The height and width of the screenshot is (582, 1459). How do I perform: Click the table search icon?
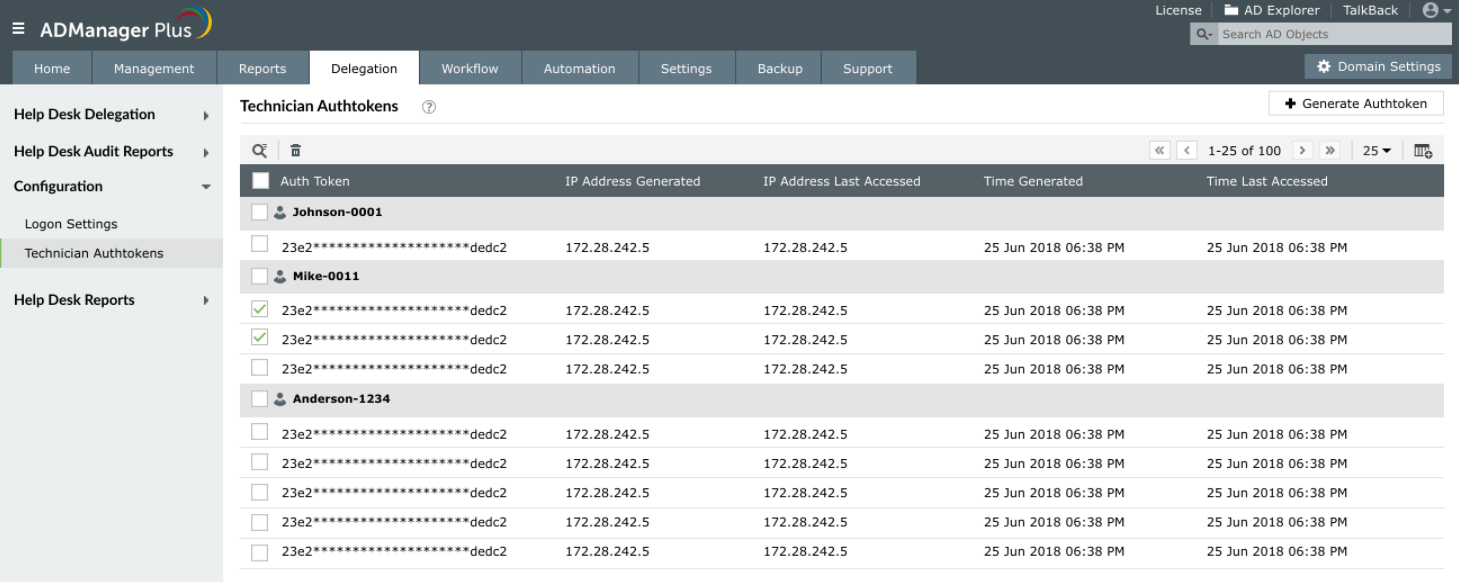coord(259,151)
